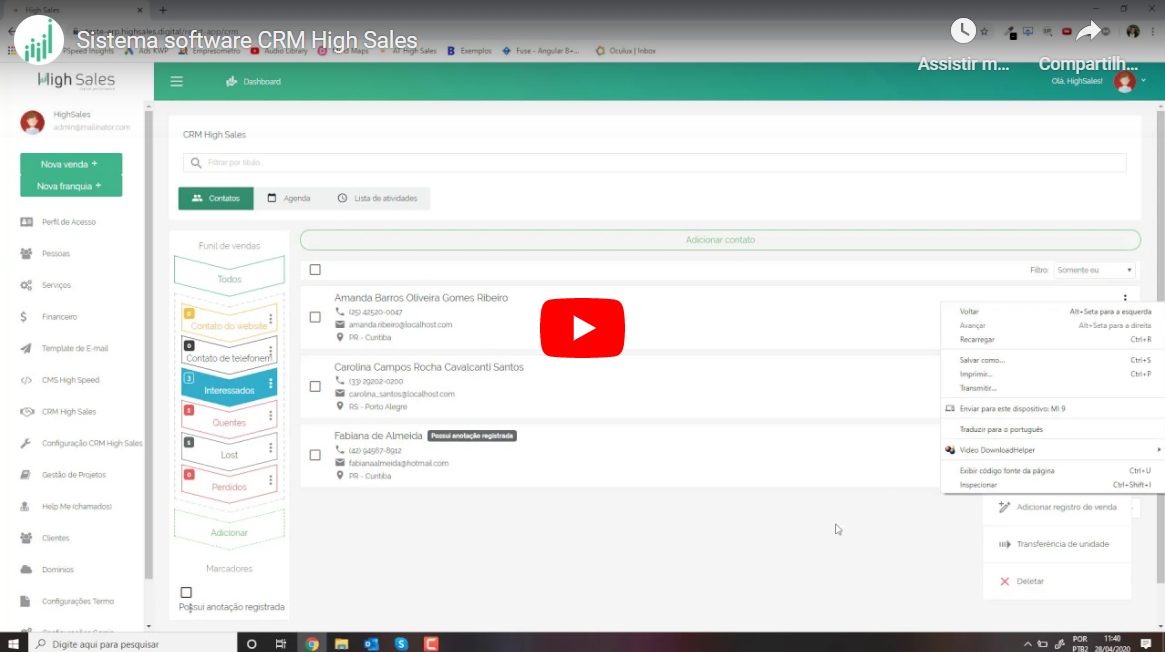Click YouTube Assistir mais tarde clock icon
The width and height of the screenshot is (1165, 652).
click(963, 30)
